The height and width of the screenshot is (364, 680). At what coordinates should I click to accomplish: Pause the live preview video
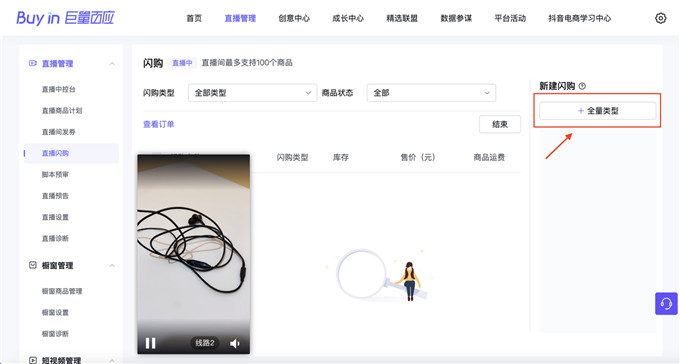pos(150,343)
